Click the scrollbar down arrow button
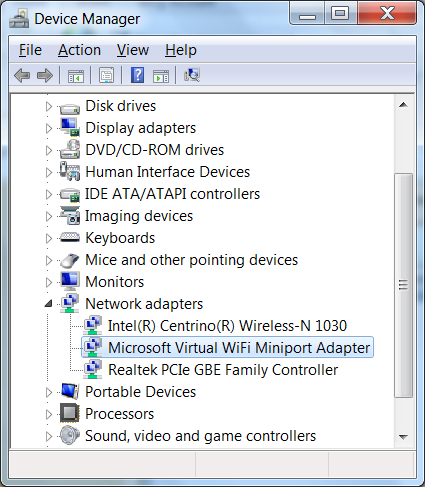The width and height of the screenshot is (425, 487). (403, 437)
